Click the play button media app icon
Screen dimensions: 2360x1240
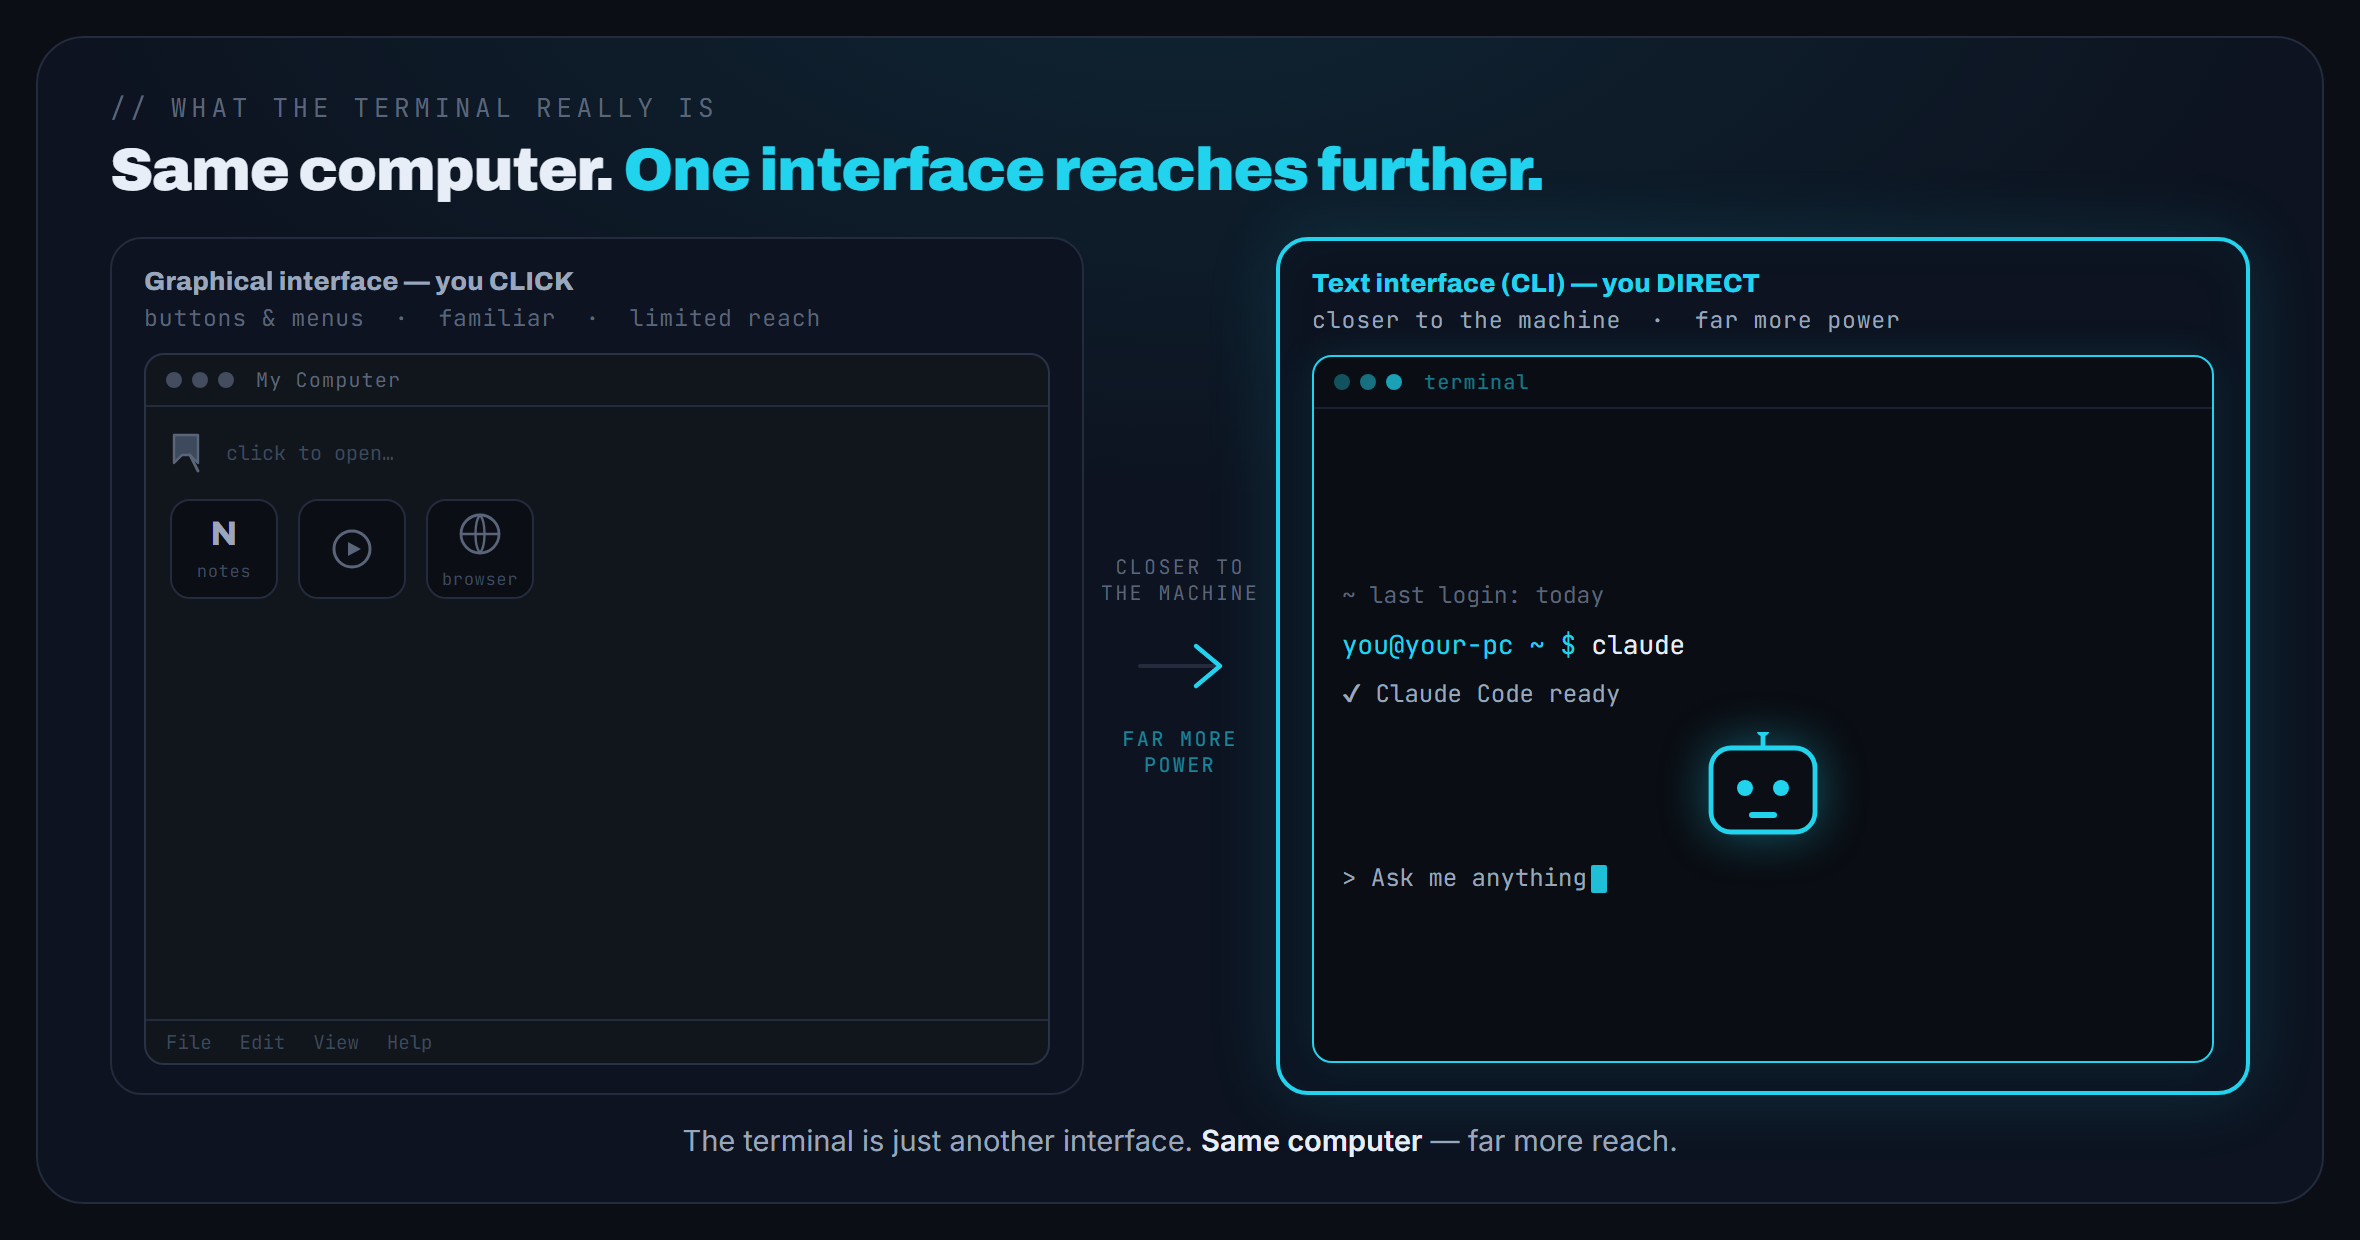352,549
